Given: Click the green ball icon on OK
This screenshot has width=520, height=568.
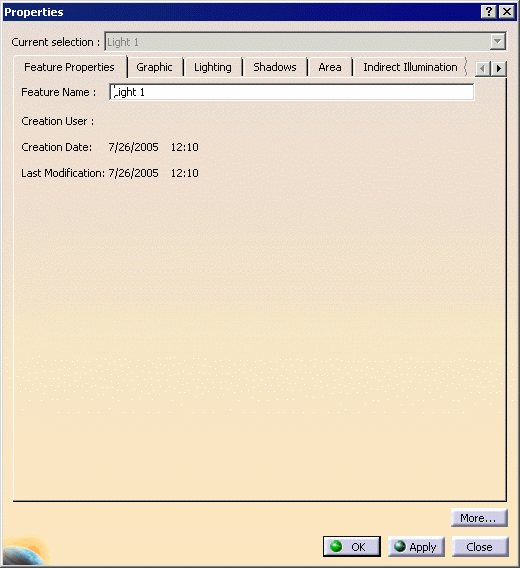Looking at the screenshot, I should (x=336, y=546).
